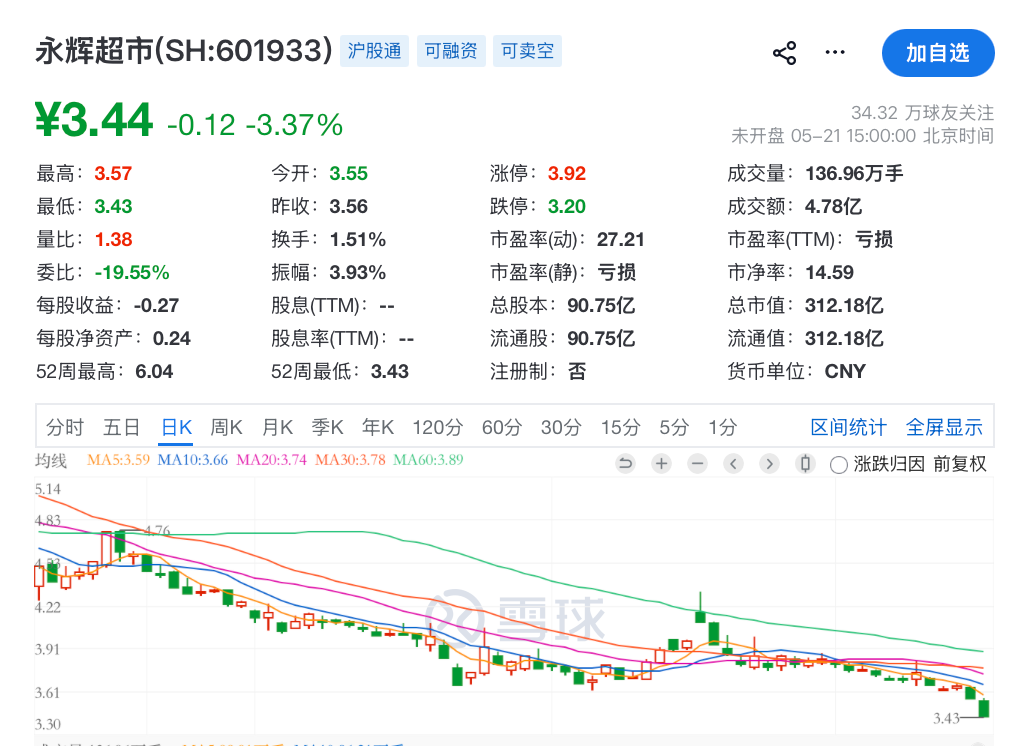Screen dimensions: 1016x746
Task: Click the 最高 value 3.57
Action: pyautogui.click(x=113, y=174)
